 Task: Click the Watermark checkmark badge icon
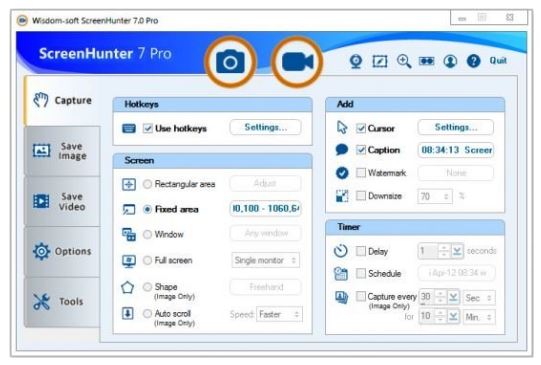tap(342, 173)
